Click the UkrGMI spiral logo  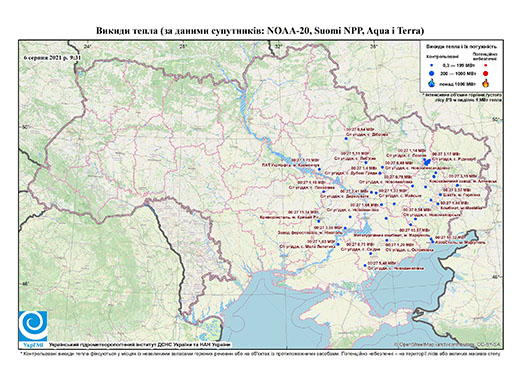point(32,326)
